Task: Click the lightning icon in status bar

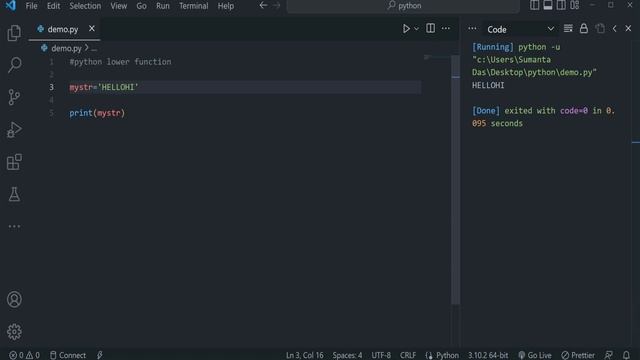Action: pos(100,355)
